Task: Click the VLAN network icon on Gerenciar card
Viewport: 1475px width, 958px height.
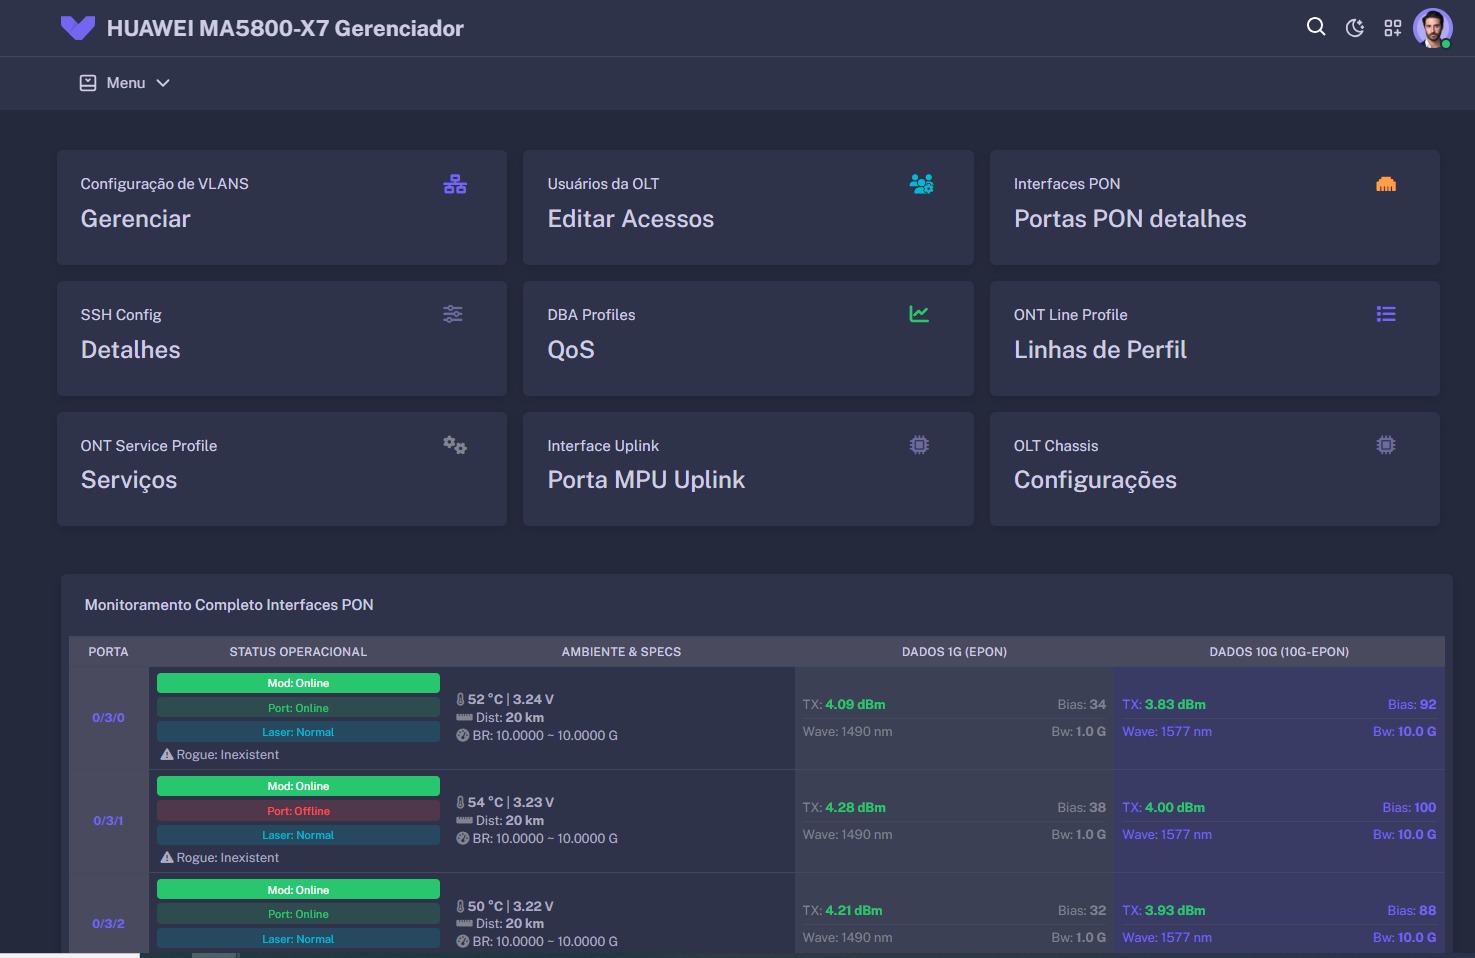Action: [x=455, y=184]
